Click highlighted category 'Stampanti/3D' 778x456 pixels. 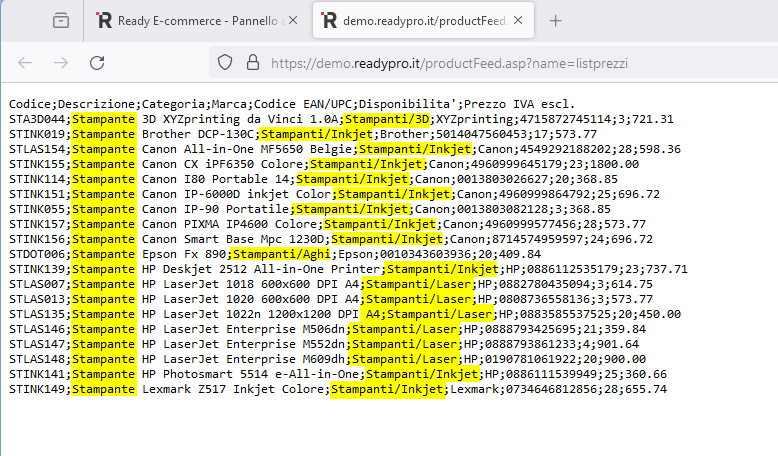point(387,119)
